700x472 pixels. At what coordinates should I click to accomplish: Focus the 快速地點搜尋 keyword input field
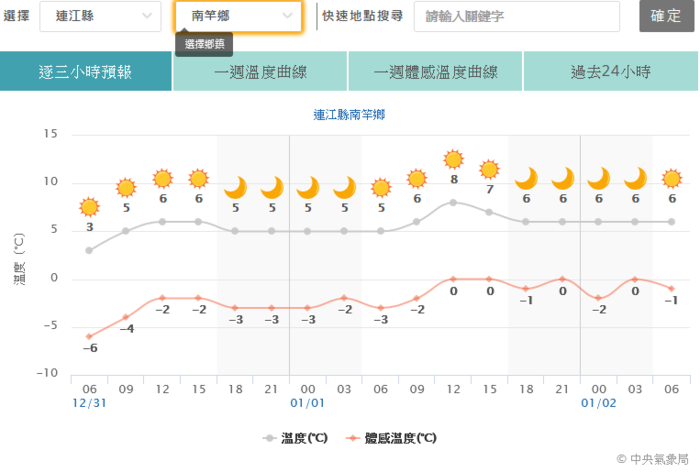pyautogui.click(x=517, y=17)
